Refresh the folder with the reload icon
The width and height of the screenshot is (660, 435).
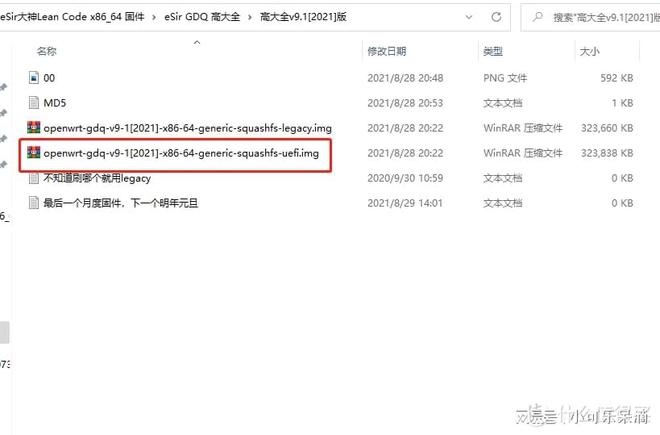tap(496, 17)
